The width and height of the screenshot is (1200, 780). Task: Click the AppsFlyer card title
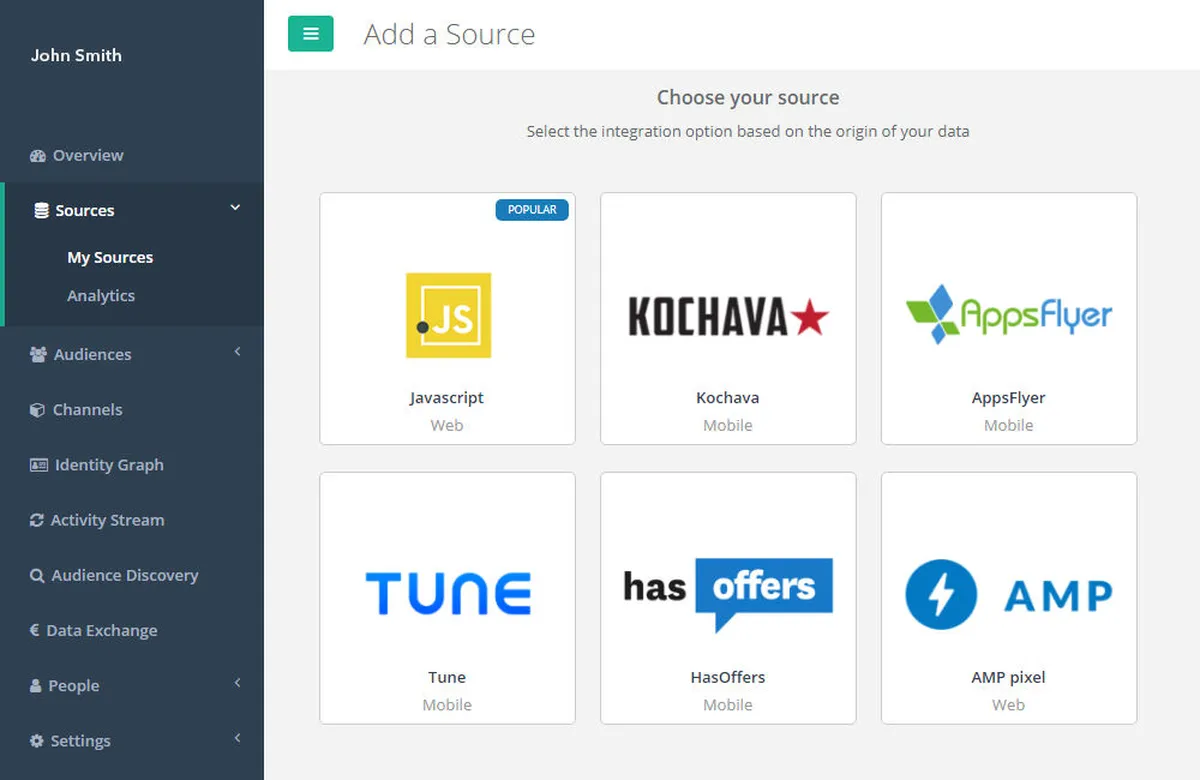coord(1009,398)
